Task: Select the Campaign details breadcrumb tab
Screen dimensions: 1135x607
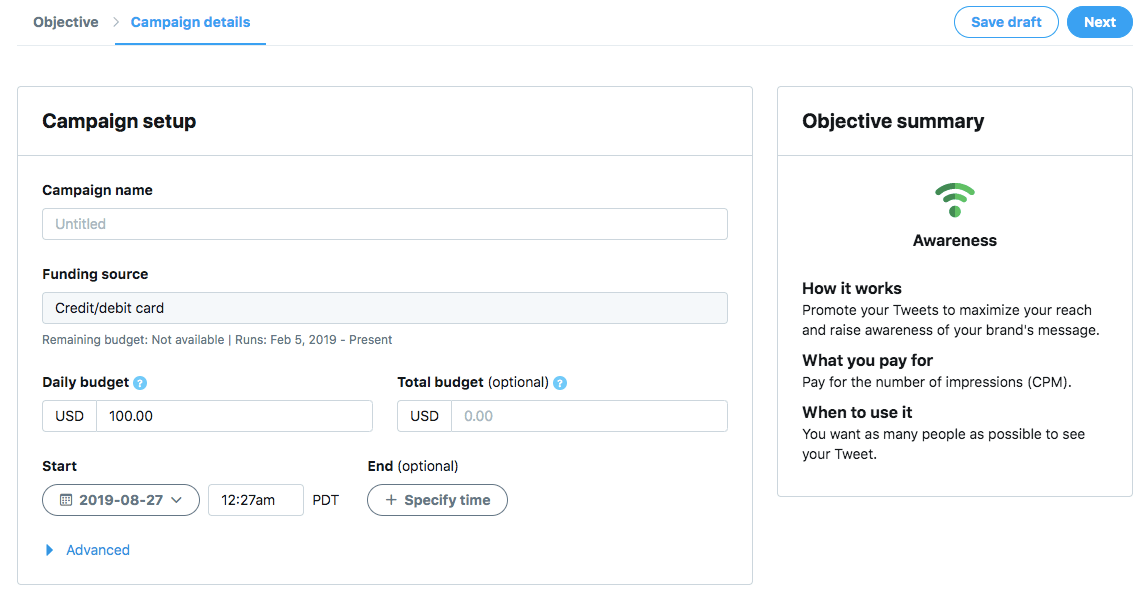Action: pos(190,21)
